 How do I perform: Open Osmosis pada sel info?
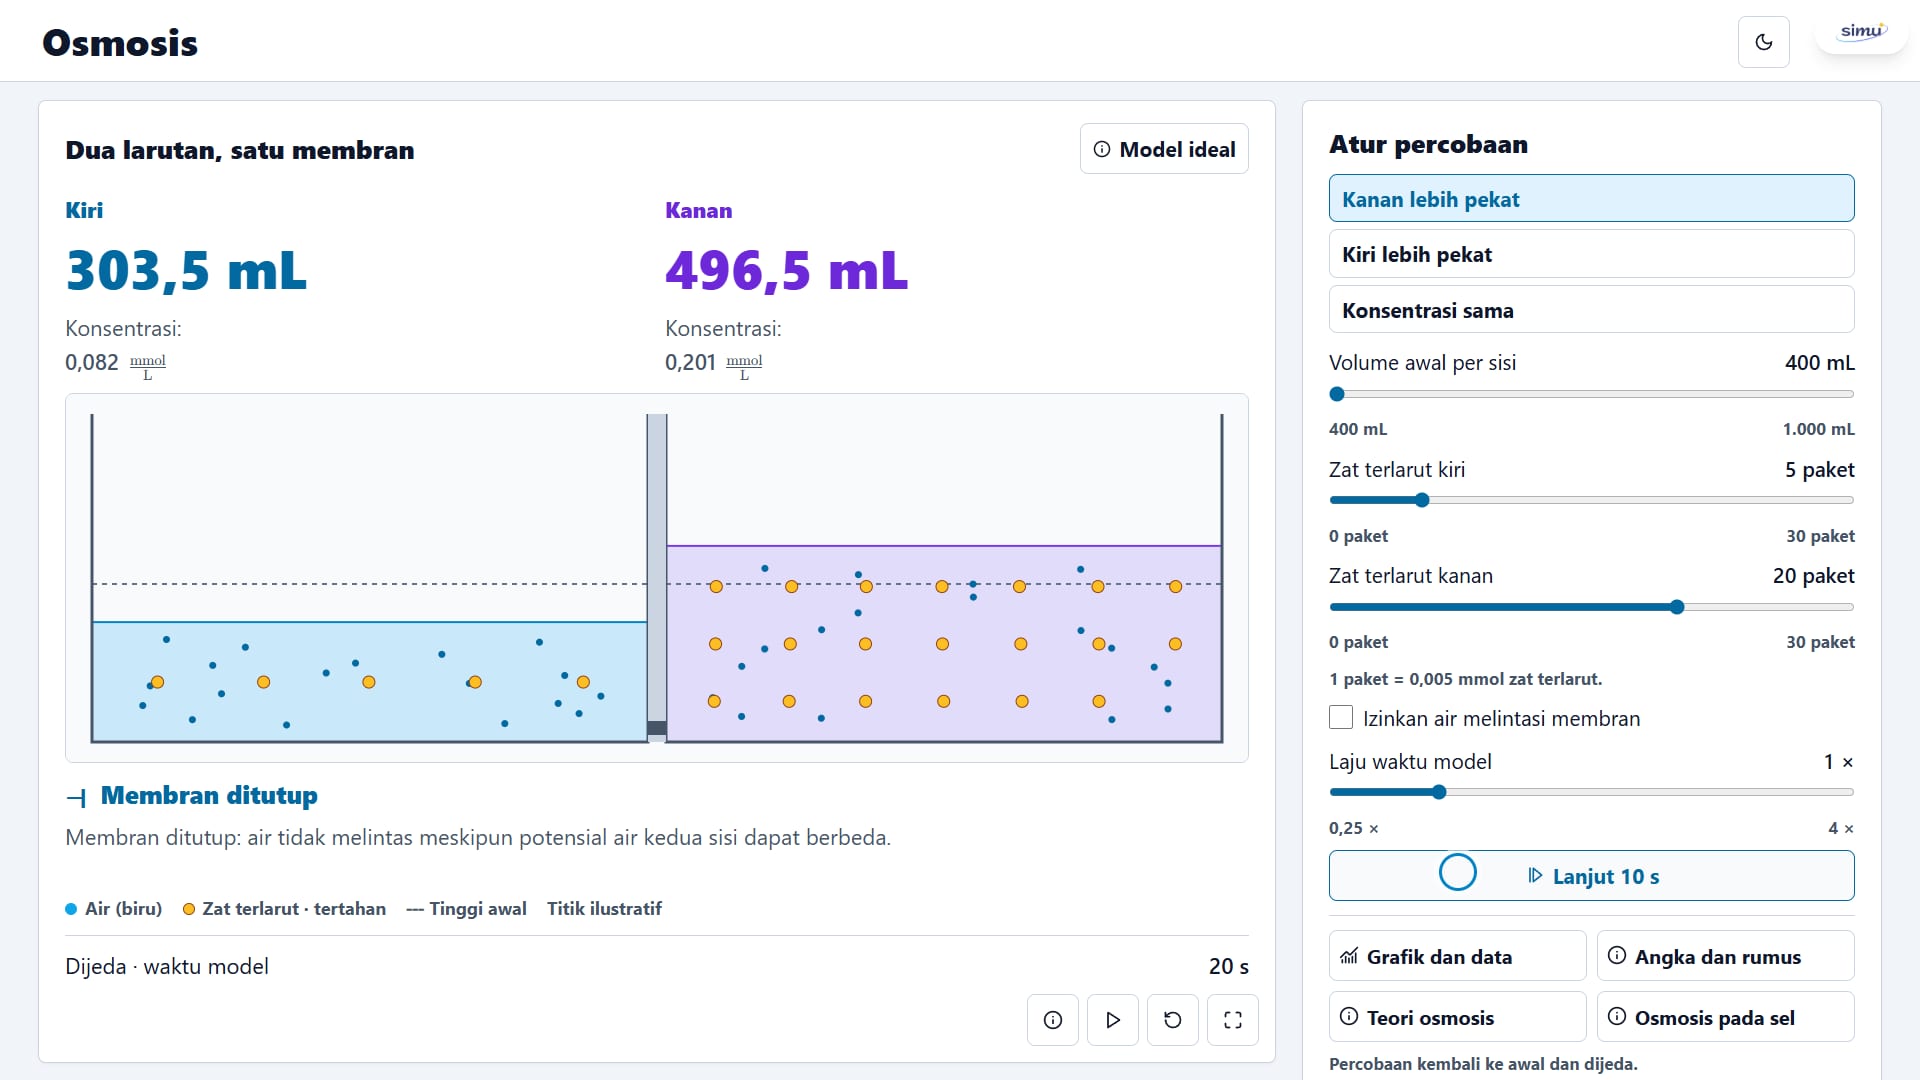pyautogui.click(x=1725, y=1017)
